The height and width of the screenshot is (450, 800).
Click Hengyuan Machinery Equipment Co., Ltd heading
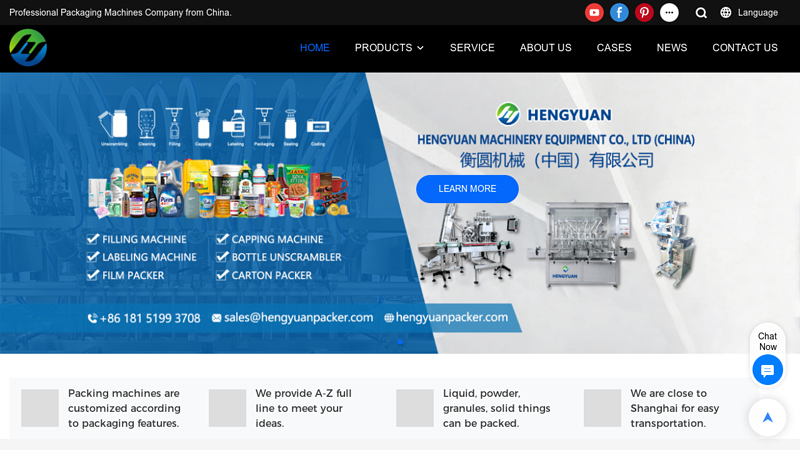coord(556,140)
